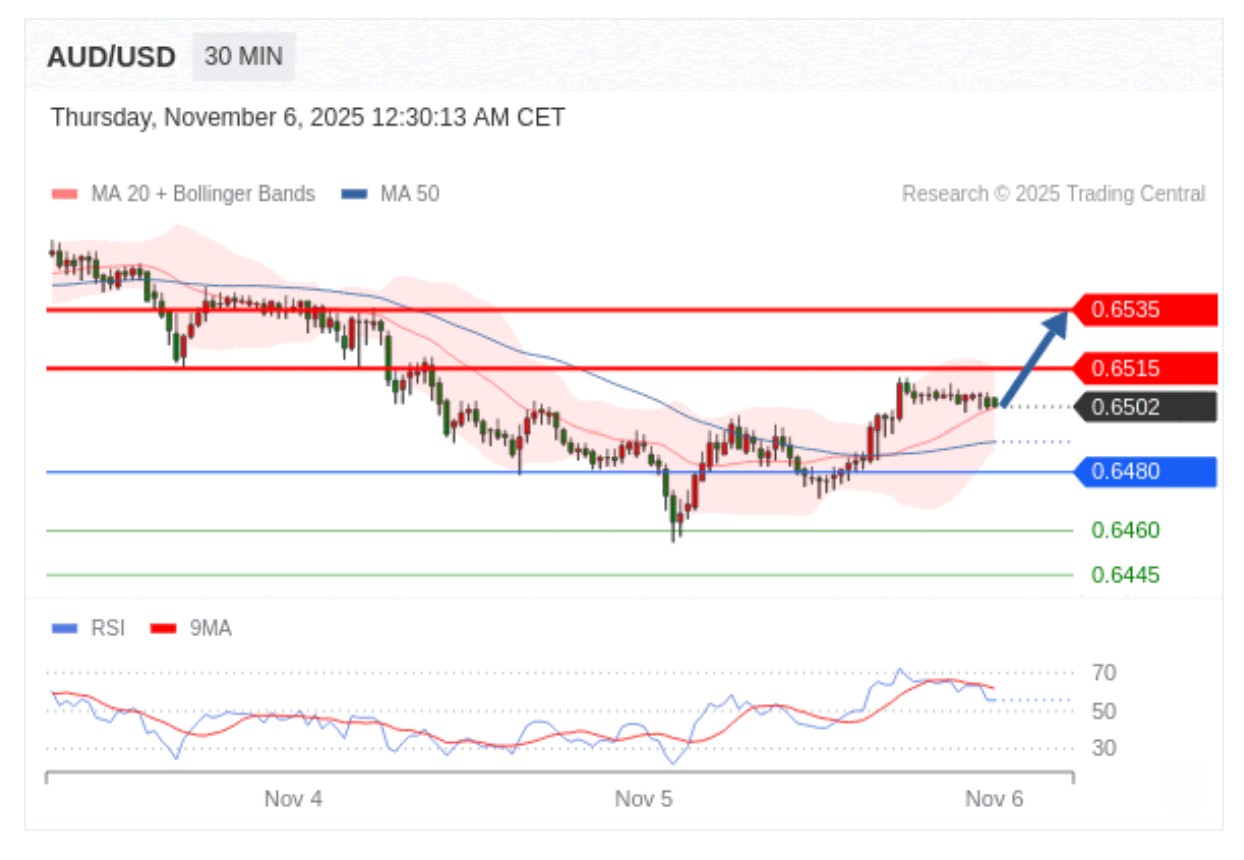
Task: Click the blue upward forecast arrow
Action: coord(1035,358)
